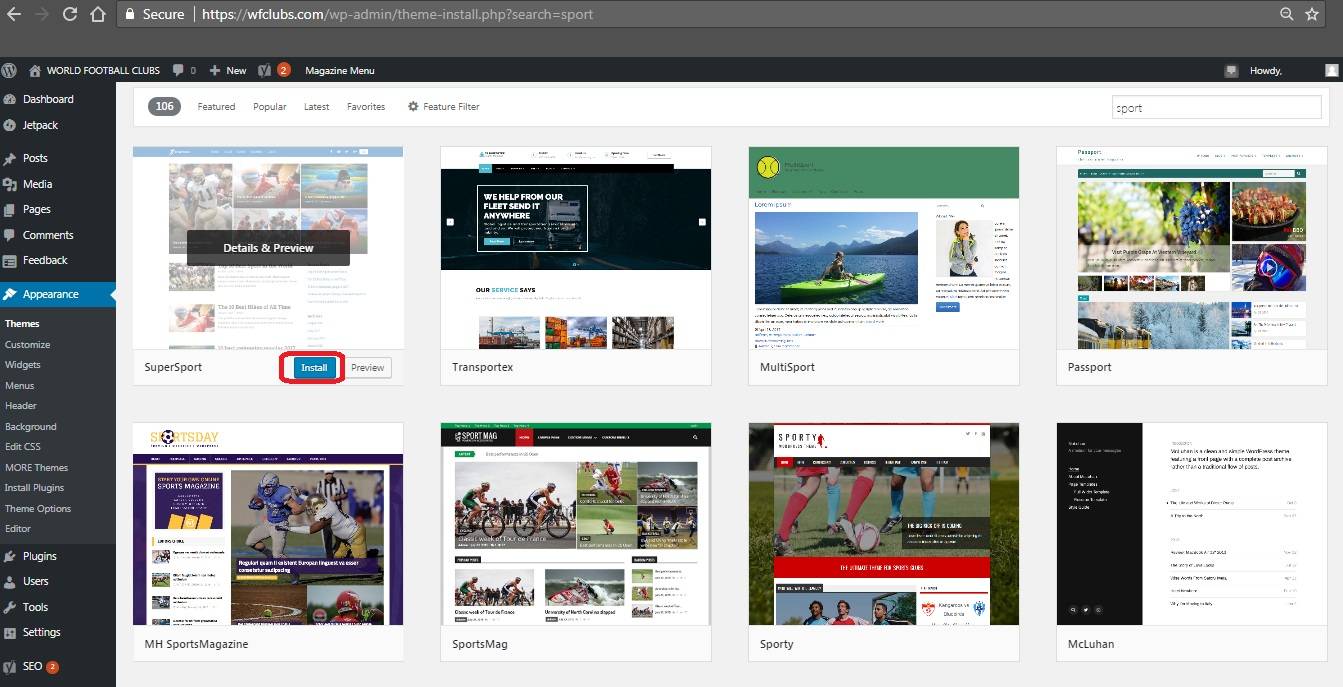
Task: Click the user avatar in the admin bar
Action: pos(1331,70)
